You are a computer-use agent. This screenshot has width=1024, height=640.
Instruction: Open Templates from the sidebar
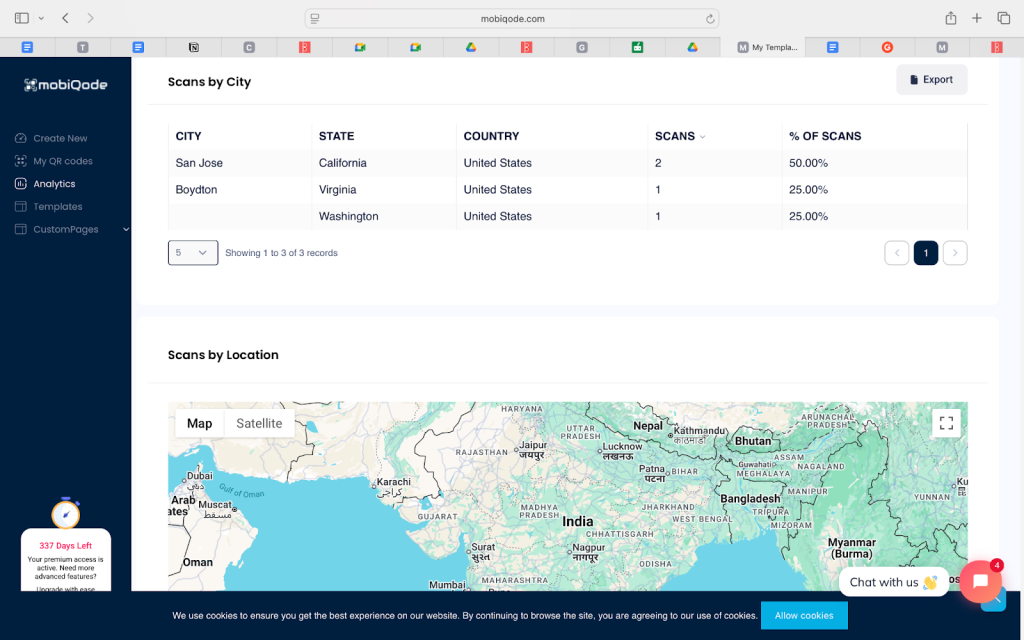pyautogui.click(x=57, y=207)
